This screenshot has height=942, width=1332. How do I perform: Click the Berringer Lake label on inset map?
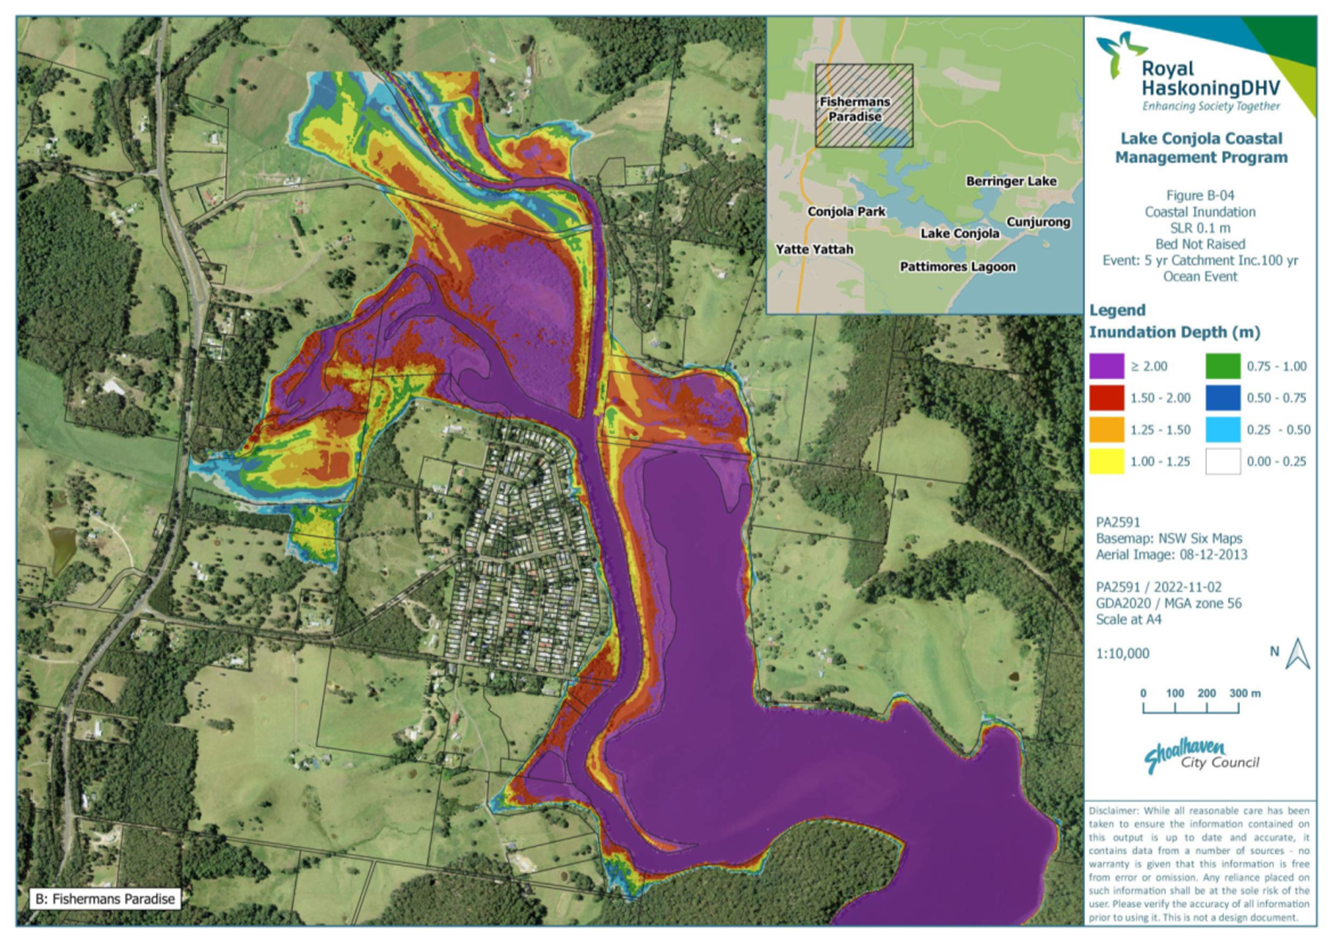pos(1010,181)
